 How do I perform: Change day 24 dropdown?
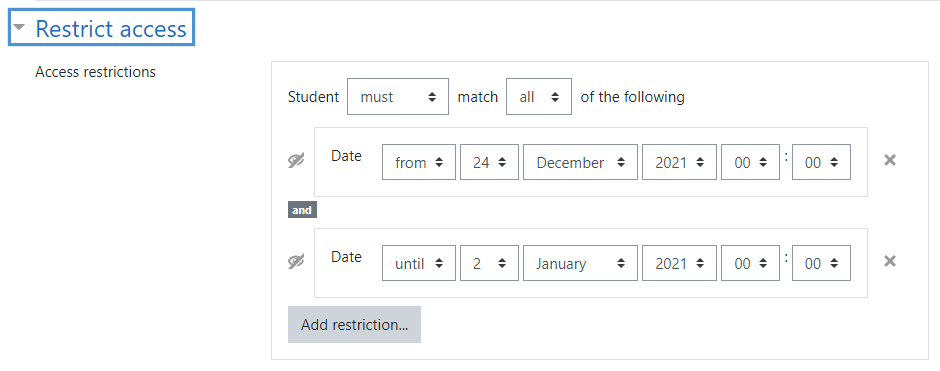(x=489, y=162)
